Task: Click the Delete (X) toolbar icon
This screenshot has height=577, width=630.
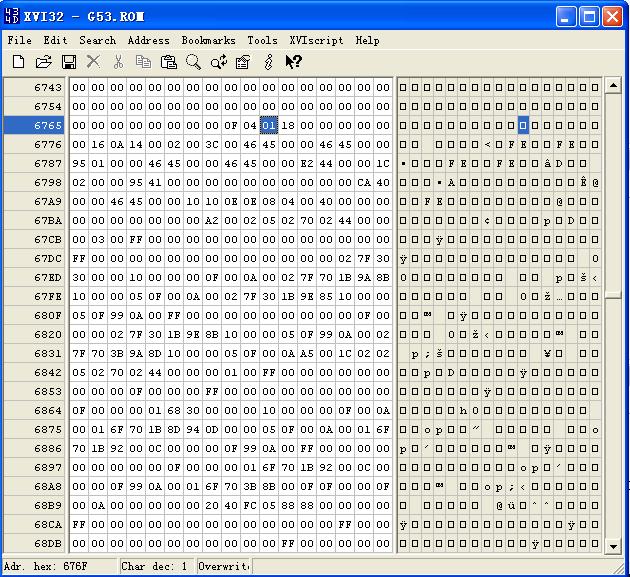Action: (x=94, y=62)
